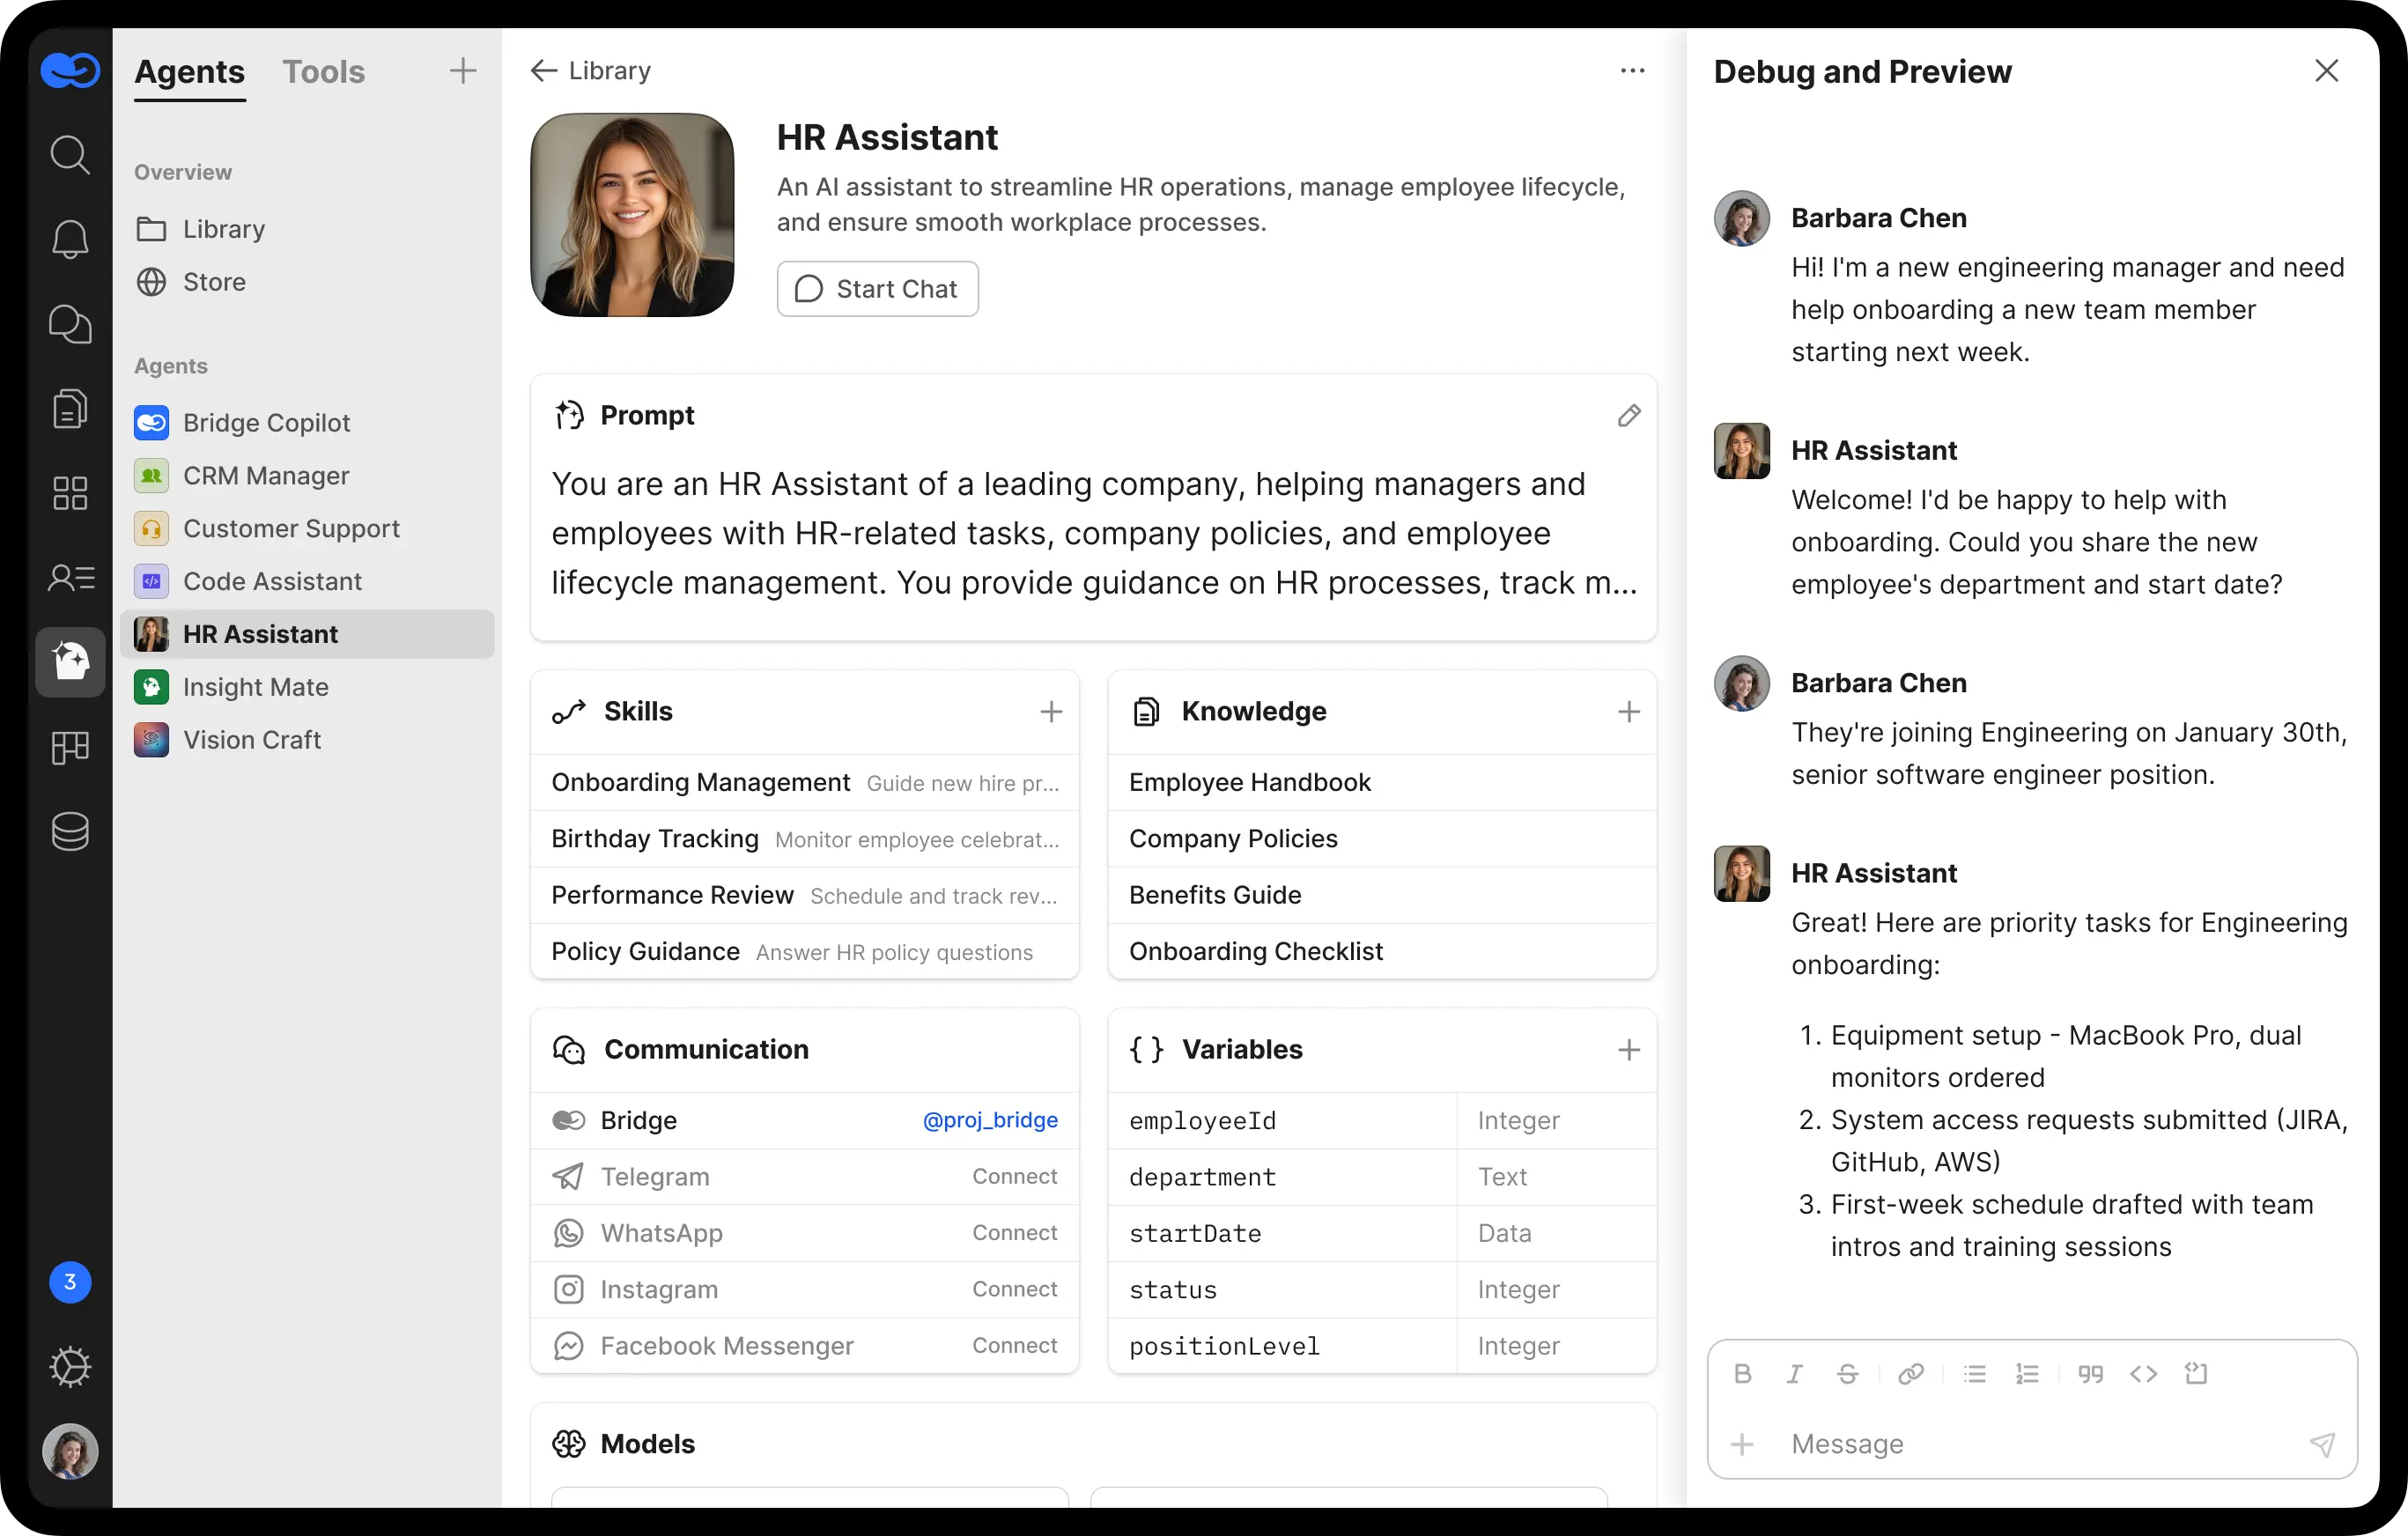The width and height of the screenshot is (2408, 1536).
Task: Select the Agents sparkle icon in sidebar
Action: coord(69,661)
